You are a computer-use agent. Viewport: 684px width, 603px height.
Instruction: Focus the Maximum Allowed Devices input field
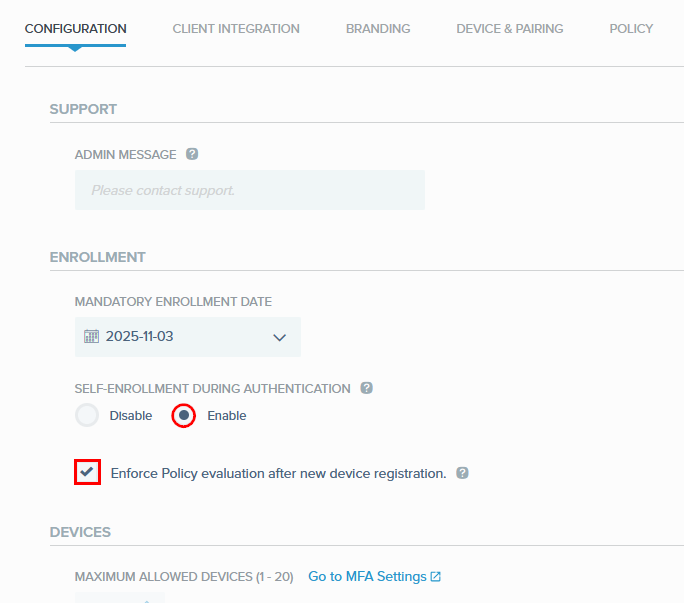pos(120,597)
